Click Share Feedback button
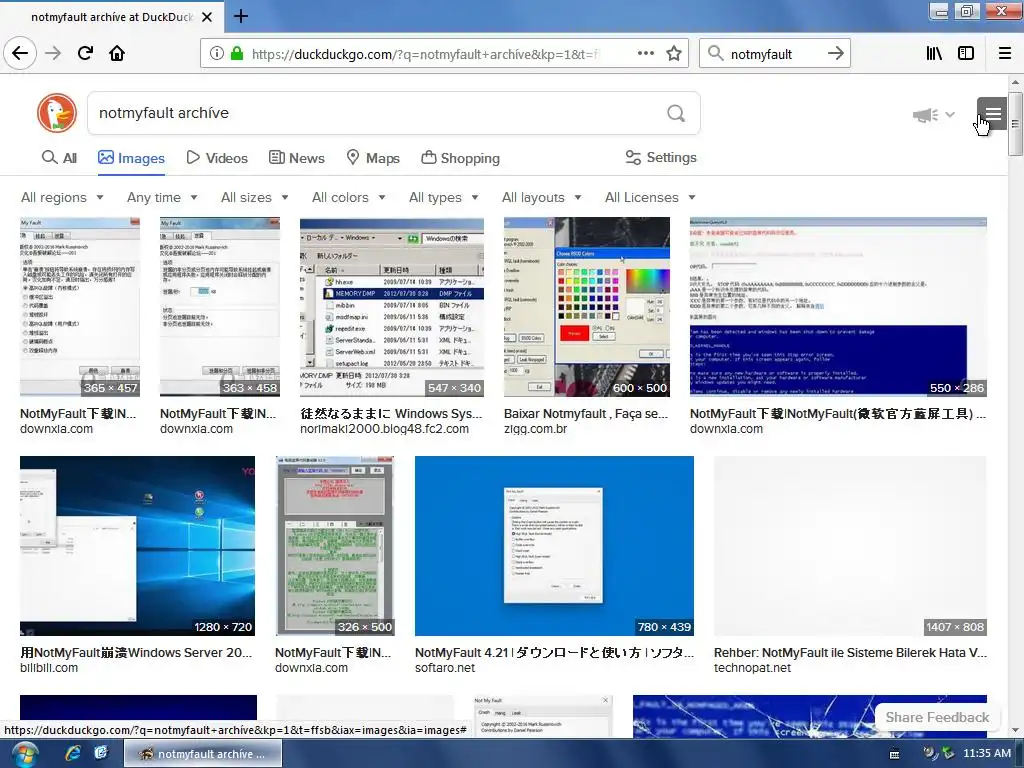This screenshot has height=768, width=1024. point(937,717)
